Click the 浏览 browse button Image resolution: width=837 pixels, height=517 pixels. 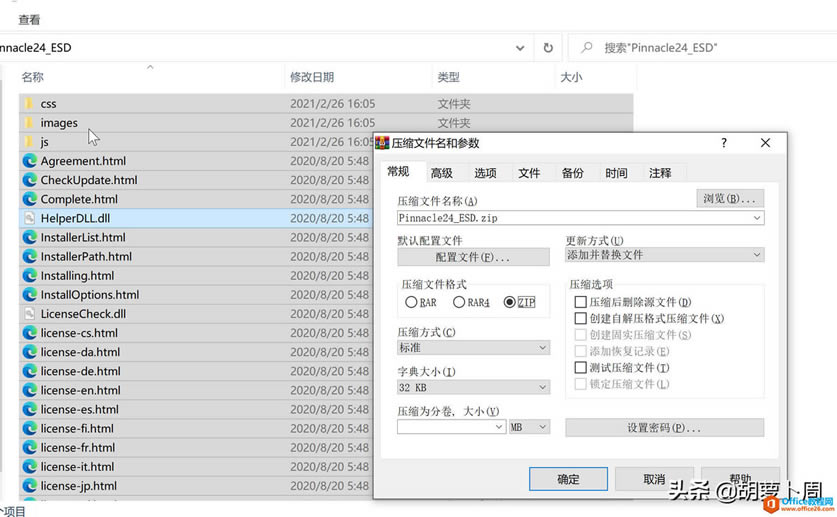(730, 198)
